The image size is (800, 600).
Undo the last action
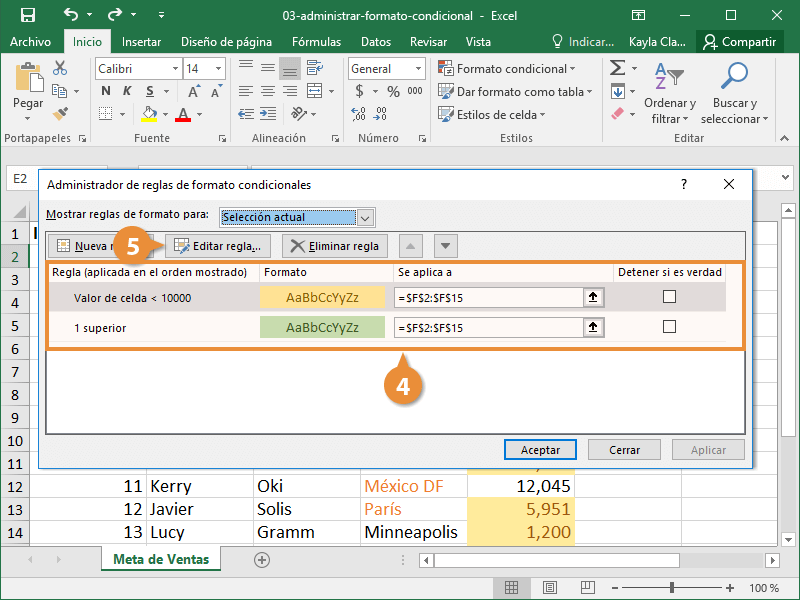71,15
